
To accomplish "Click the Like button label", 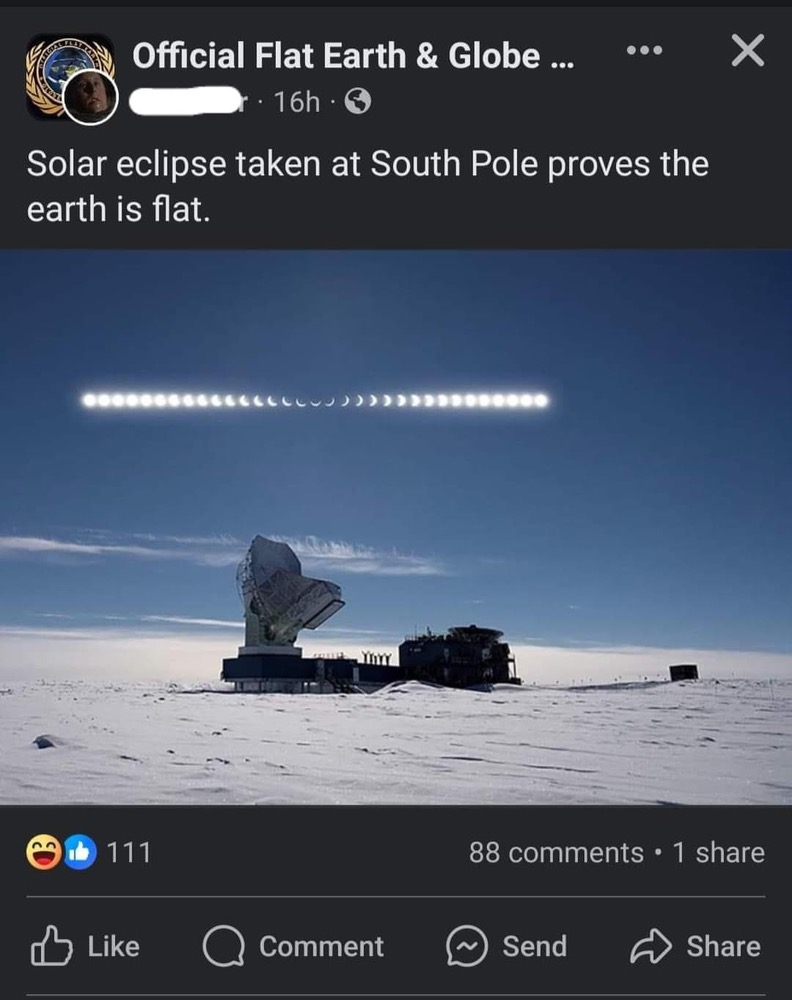I will [x=114, y=946].
